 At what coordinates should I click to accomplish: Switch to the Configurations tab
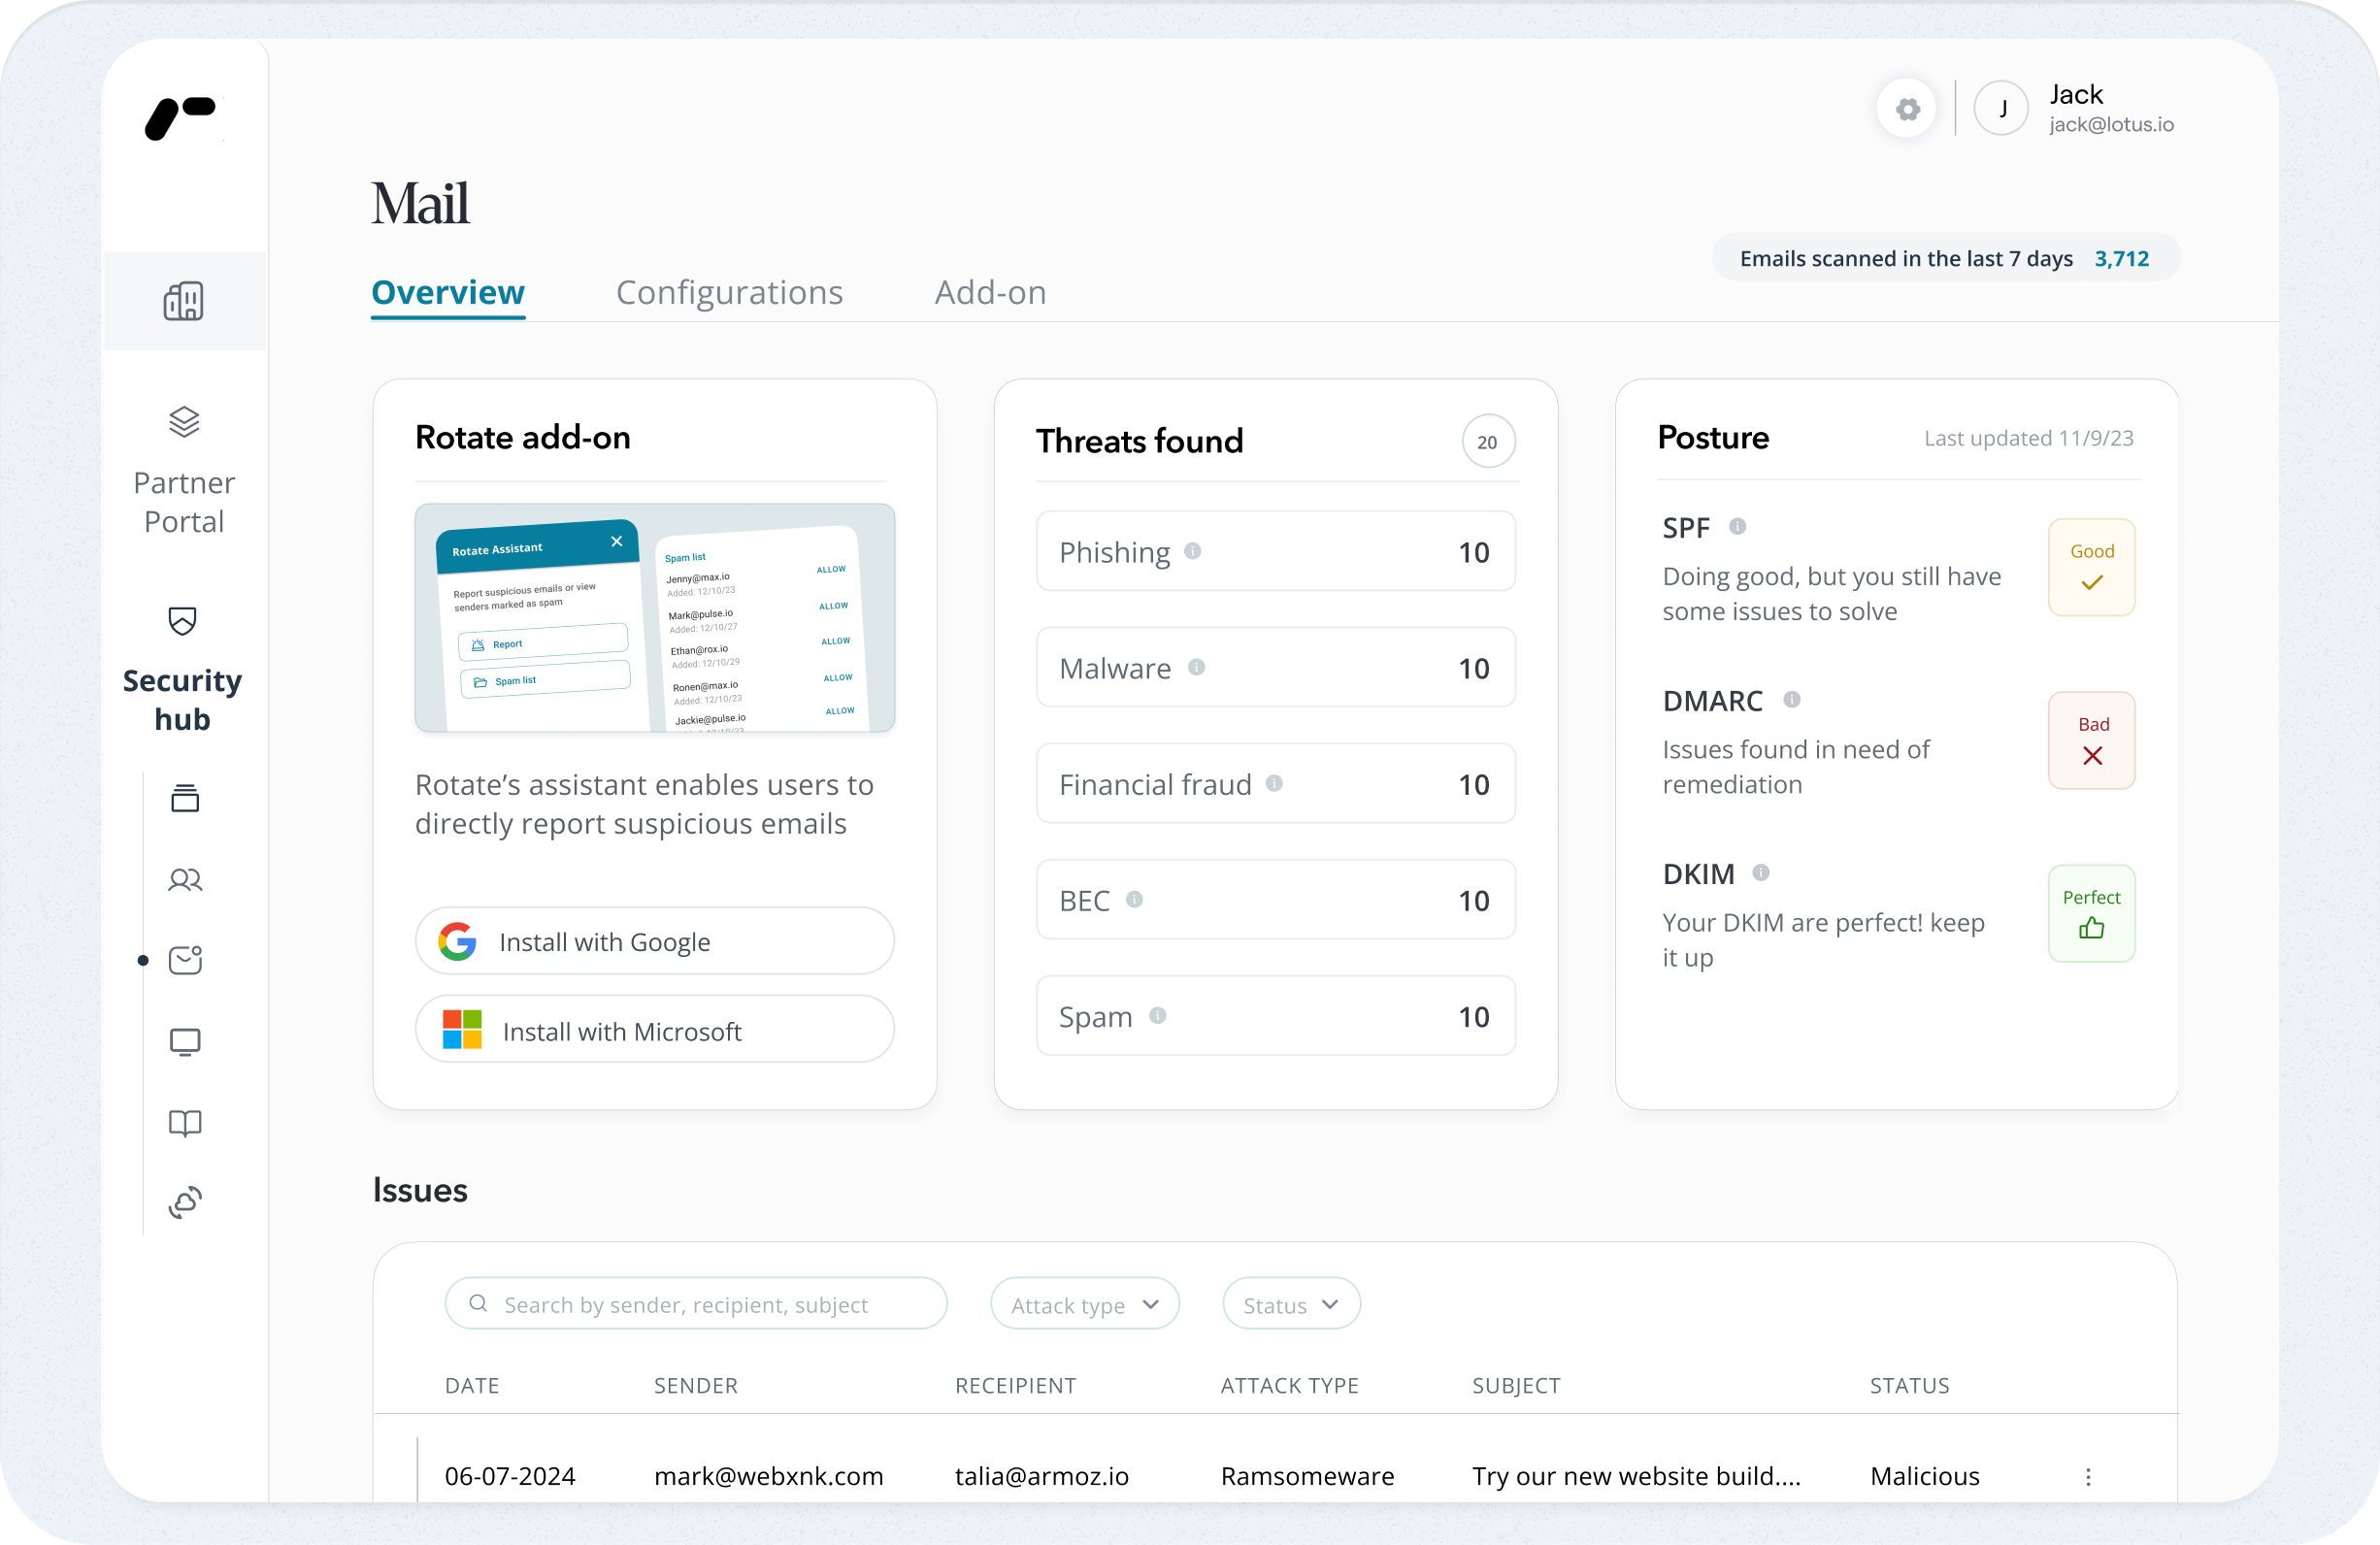click(729, 293)
